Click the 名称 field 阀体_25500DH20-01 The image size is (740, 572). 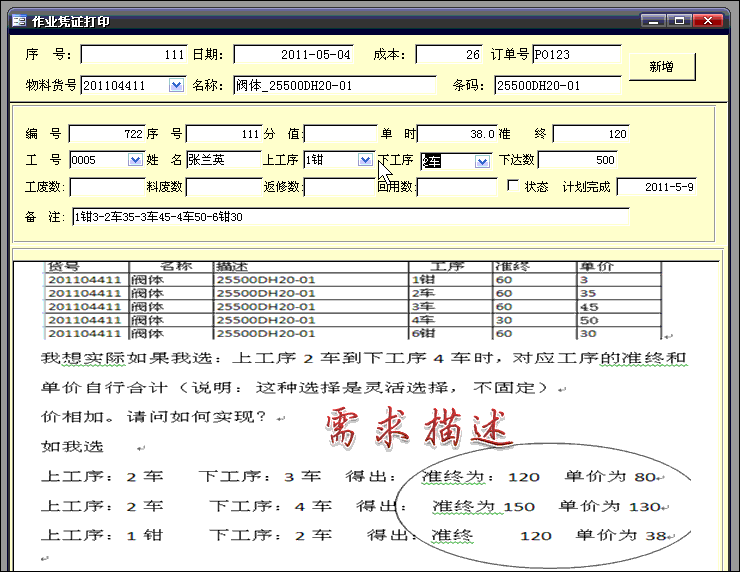[x=335, y=85]
